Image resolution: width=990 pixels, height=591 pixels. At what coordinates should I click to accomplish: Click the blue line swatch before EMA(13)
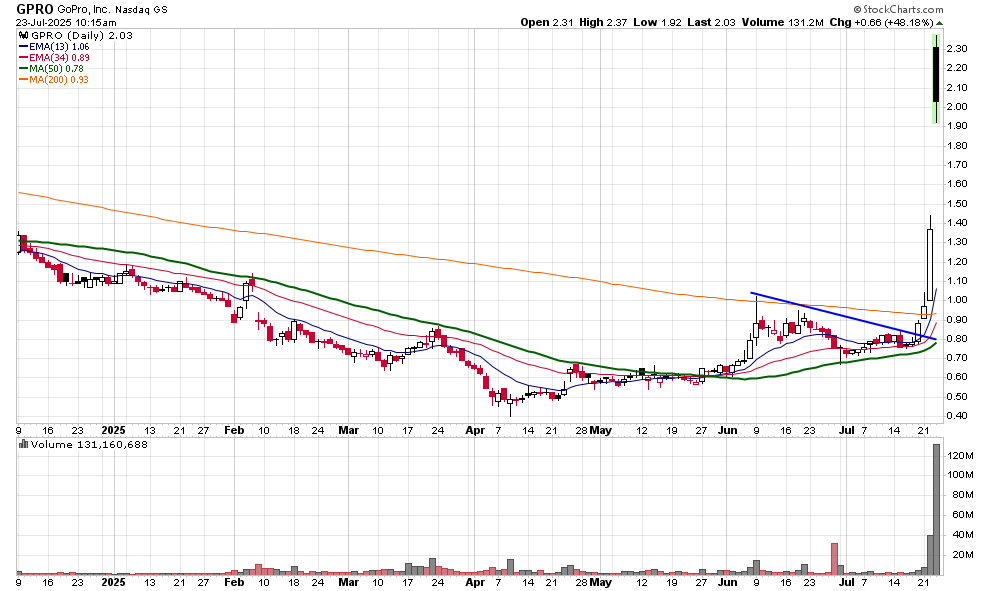tap(23, 47)
